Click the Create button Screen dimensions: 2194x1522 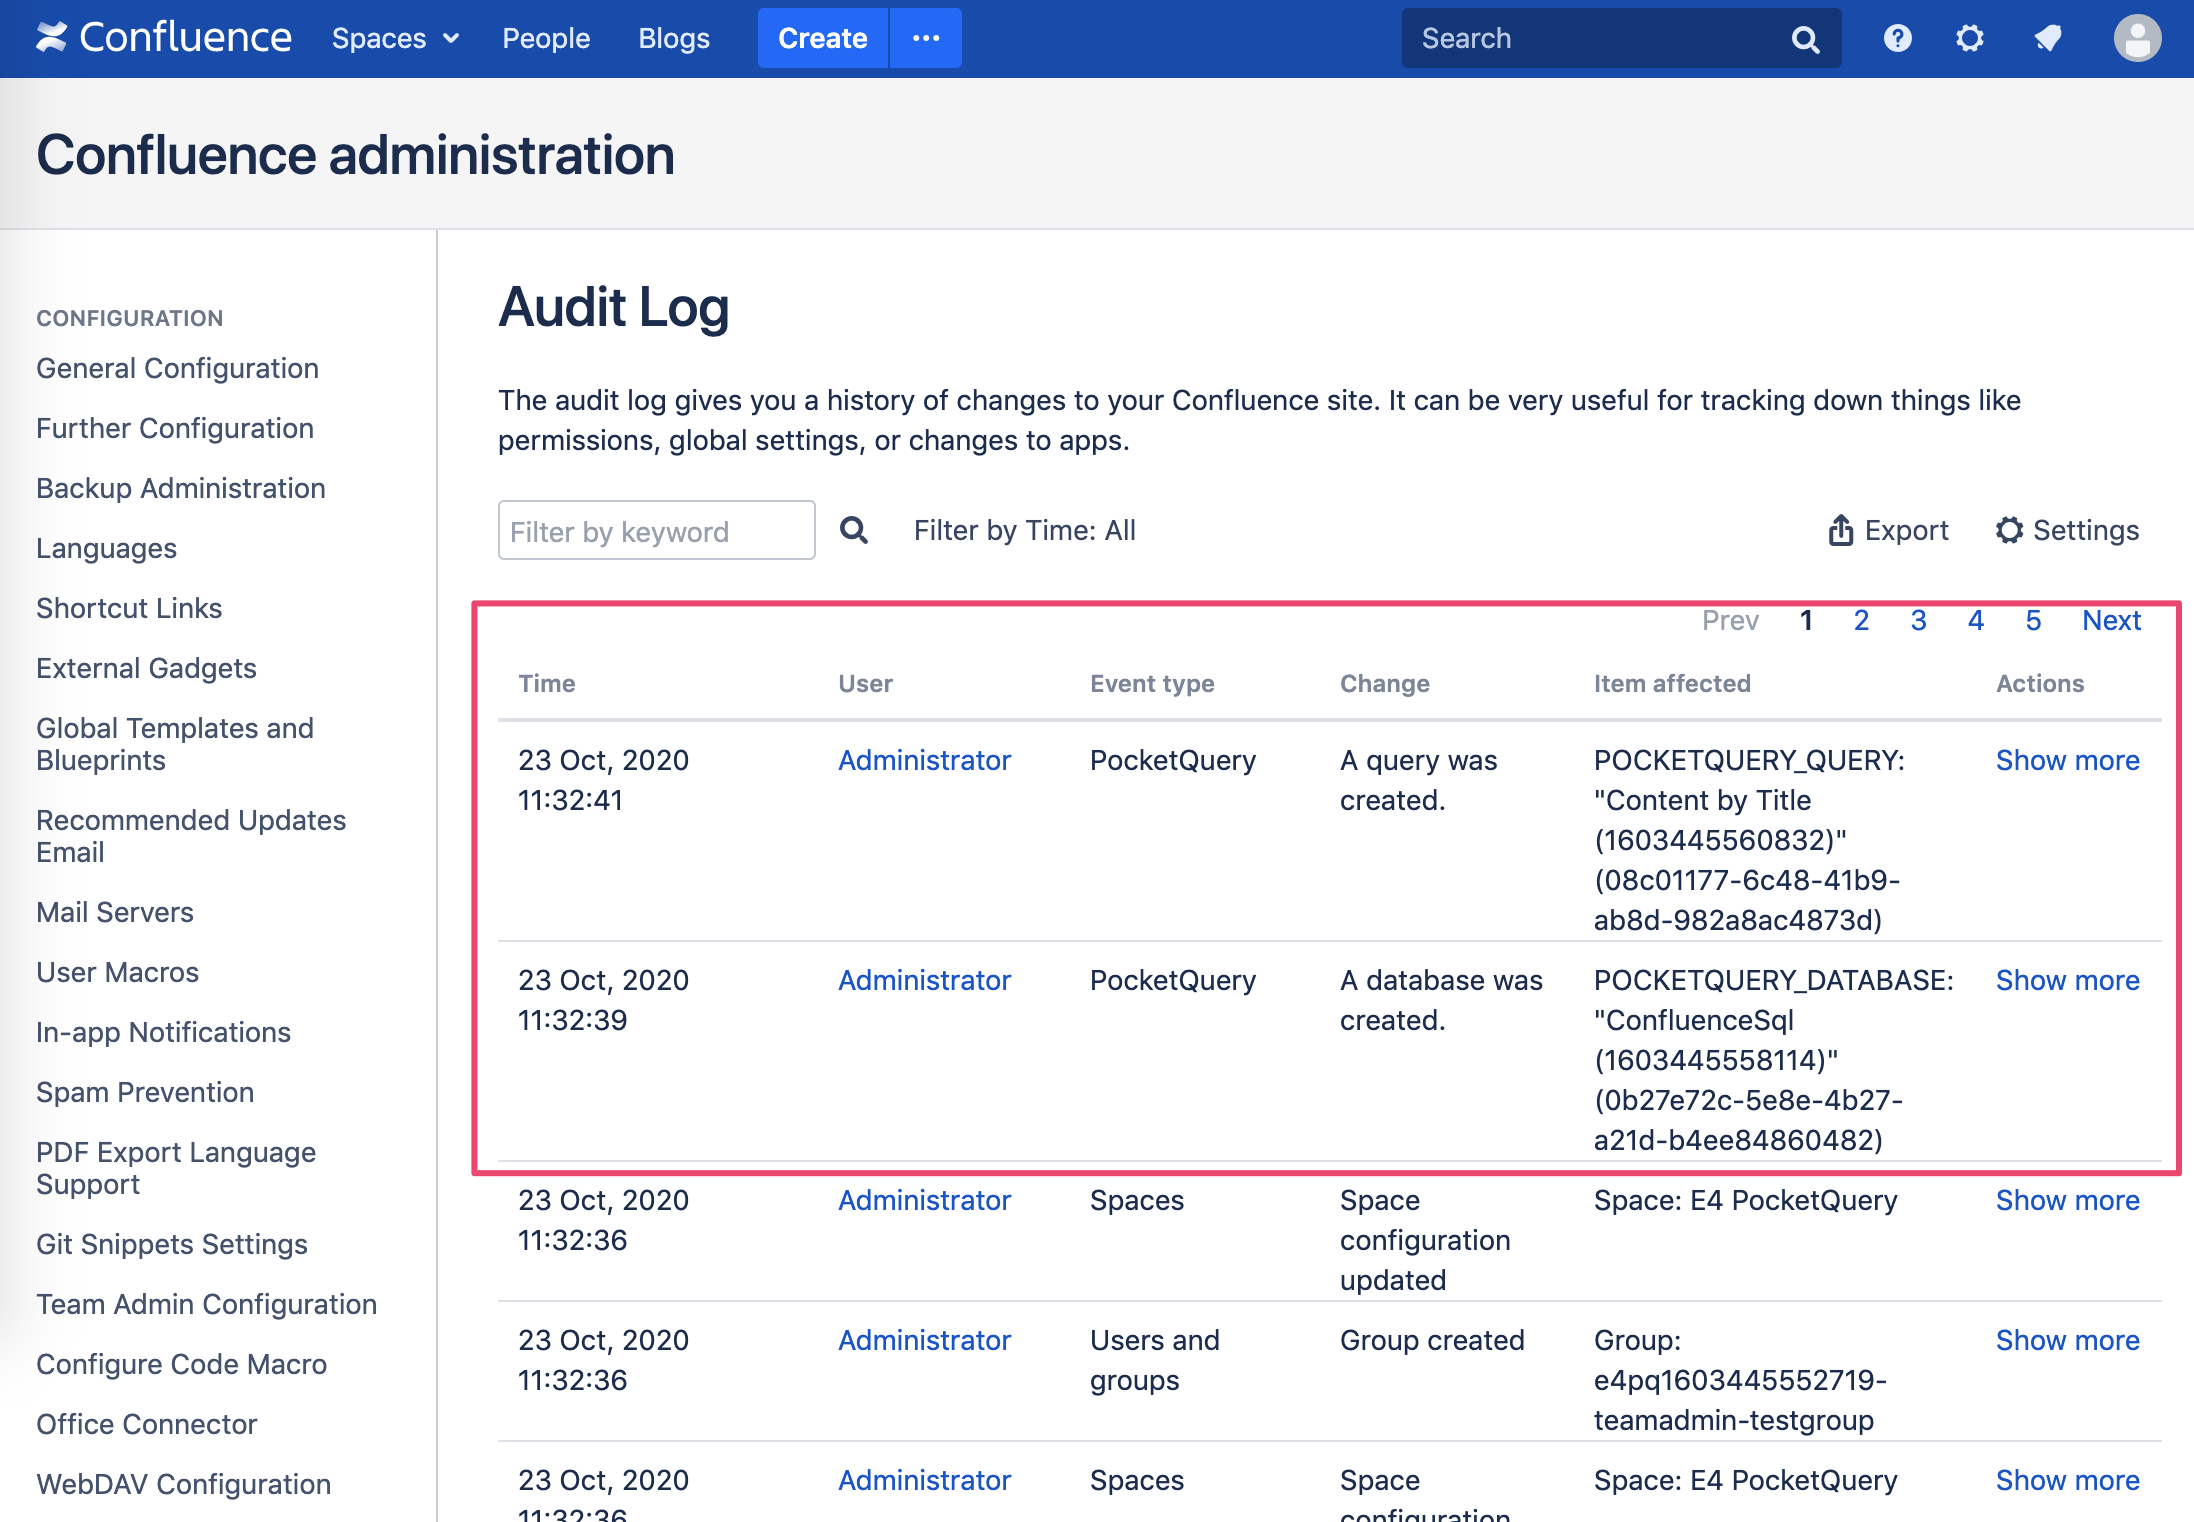point(822,38)
